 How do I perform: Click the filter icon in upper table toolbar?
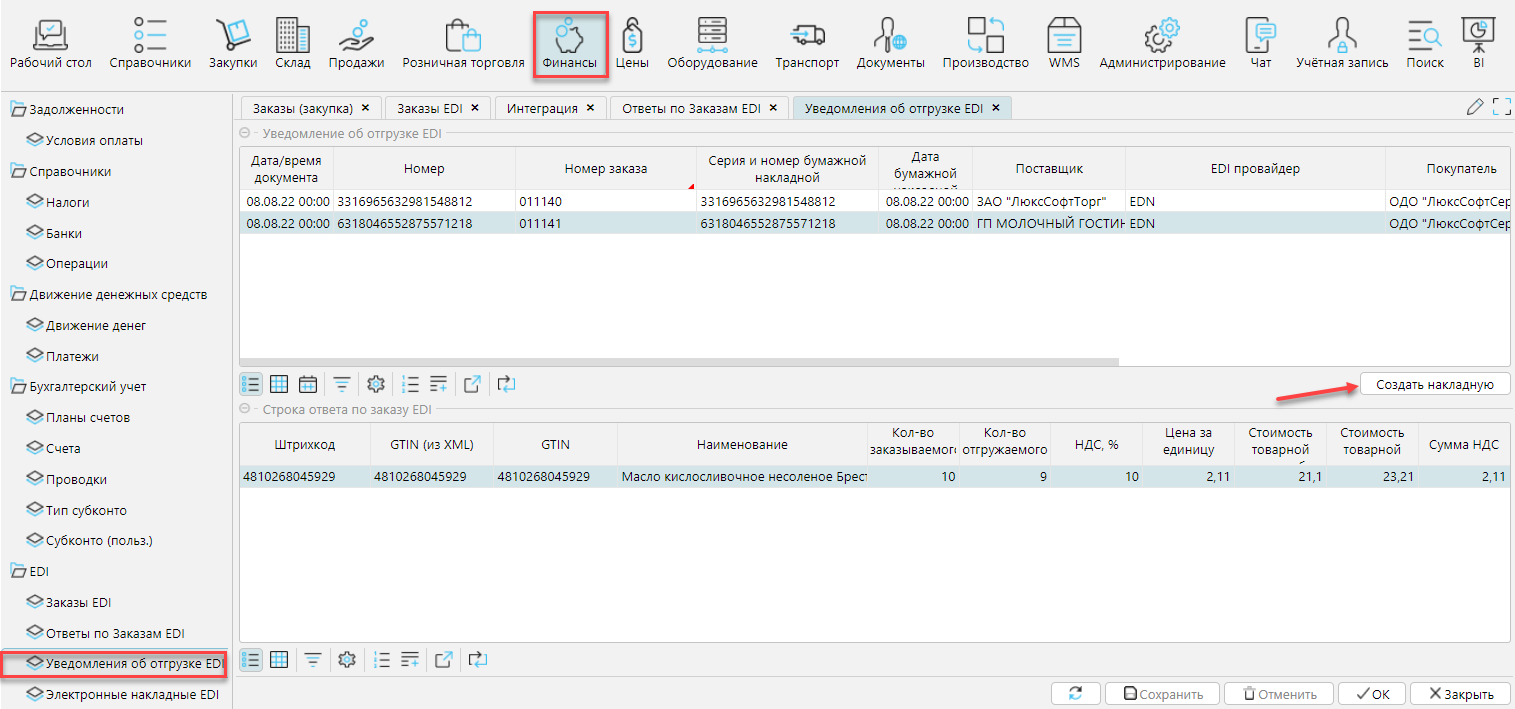click(x=342, y=384)
